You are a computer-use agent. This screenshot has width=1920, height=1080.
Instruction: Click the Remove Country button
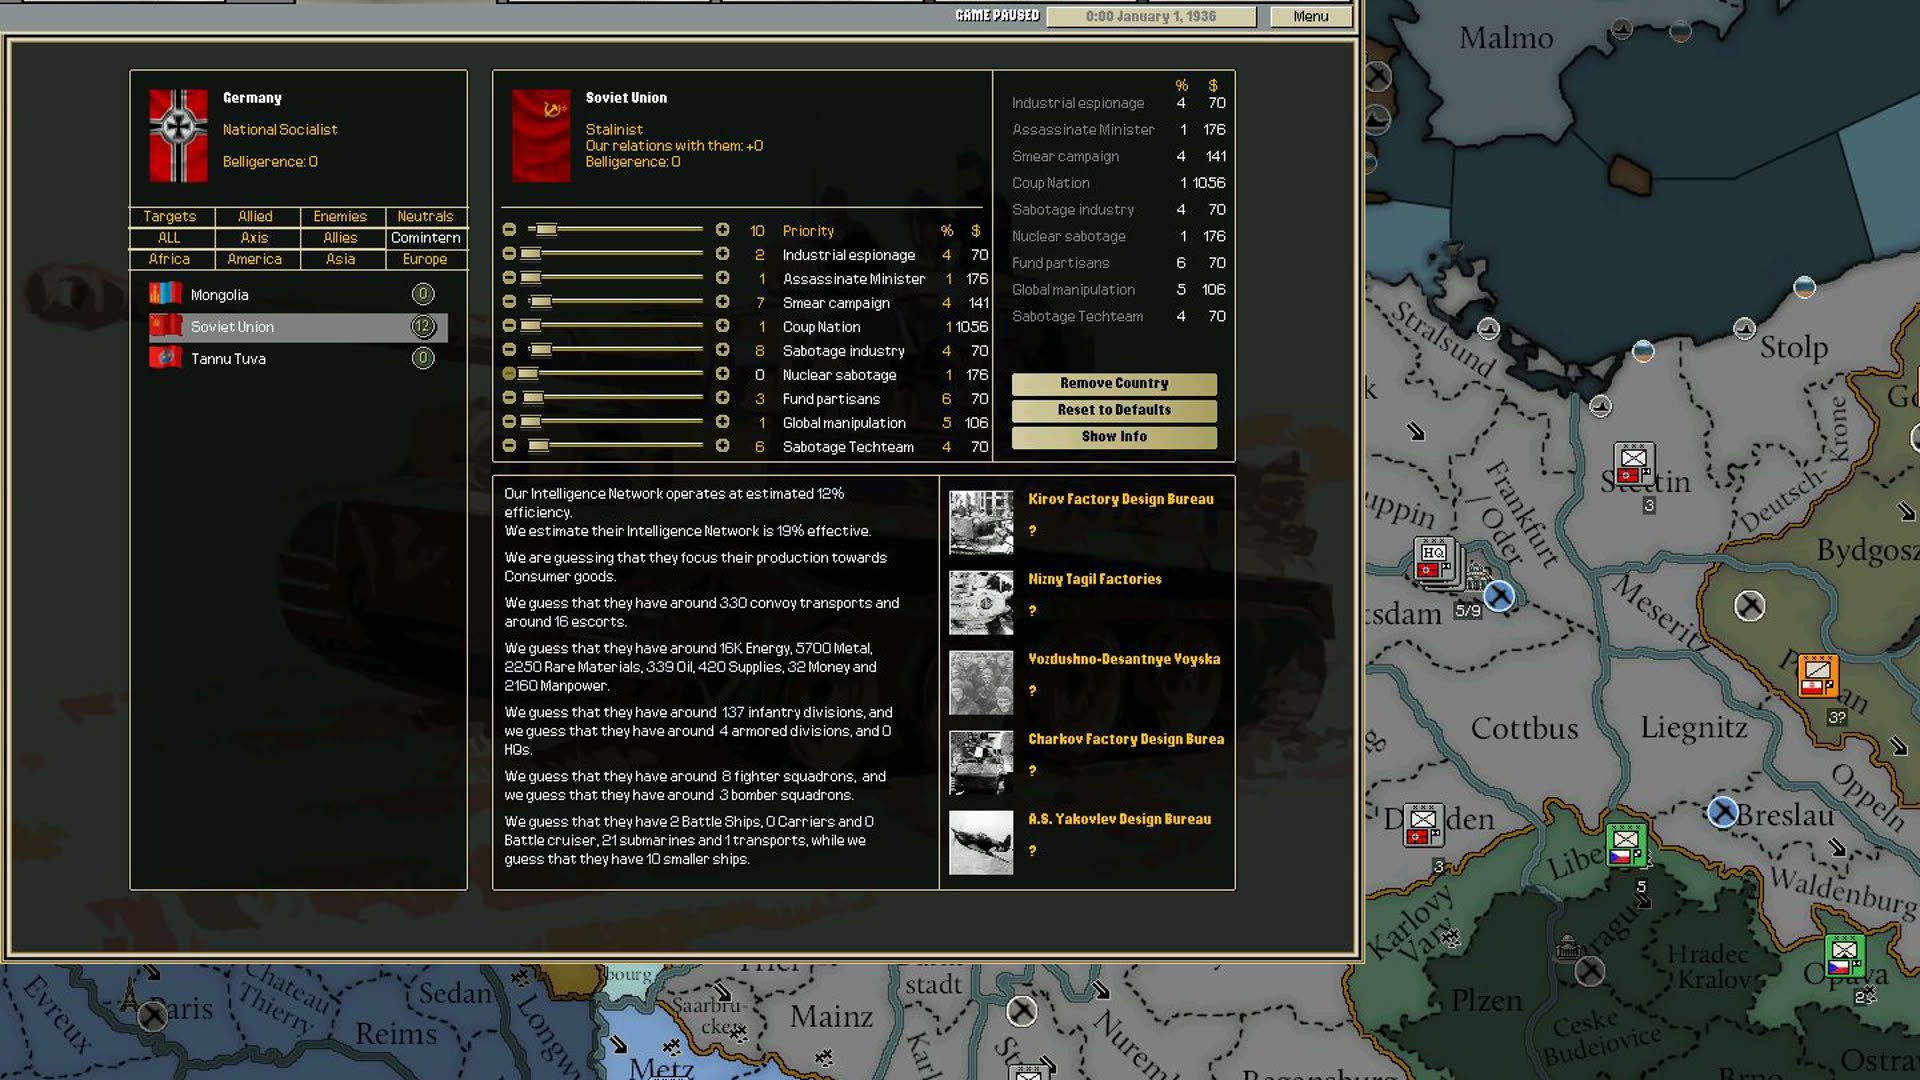pyautogui.click(x=1114, y=383)
